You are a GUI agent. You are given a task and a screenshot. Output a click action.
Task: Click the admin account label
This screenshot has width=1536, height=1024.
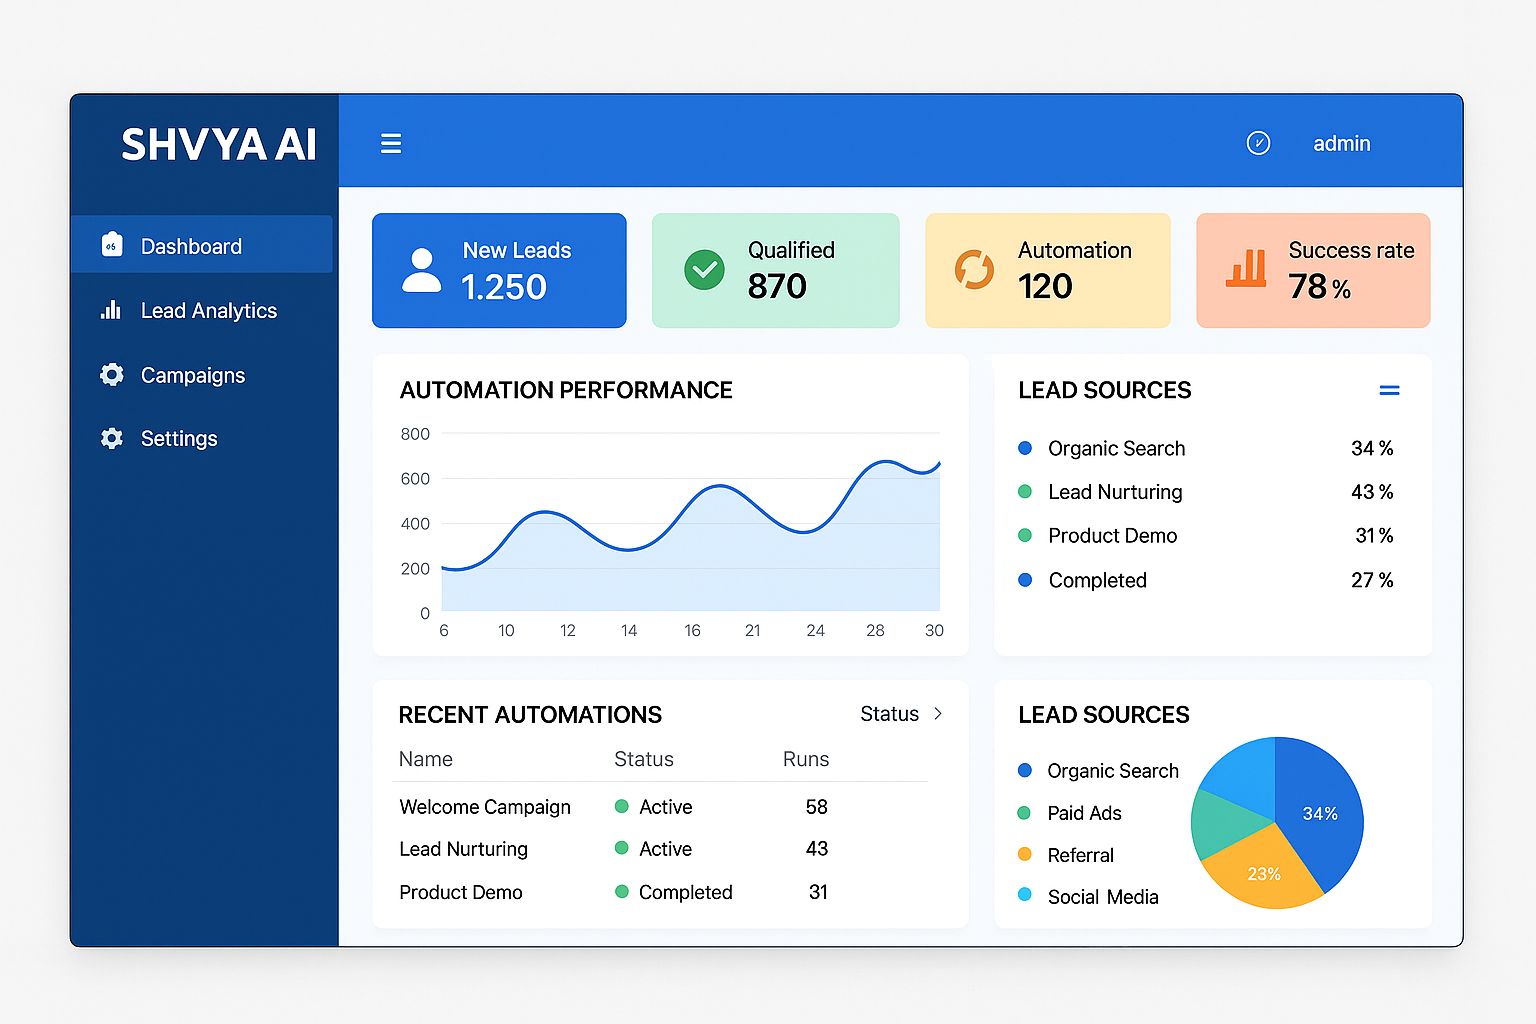(x=1341, y=143)
